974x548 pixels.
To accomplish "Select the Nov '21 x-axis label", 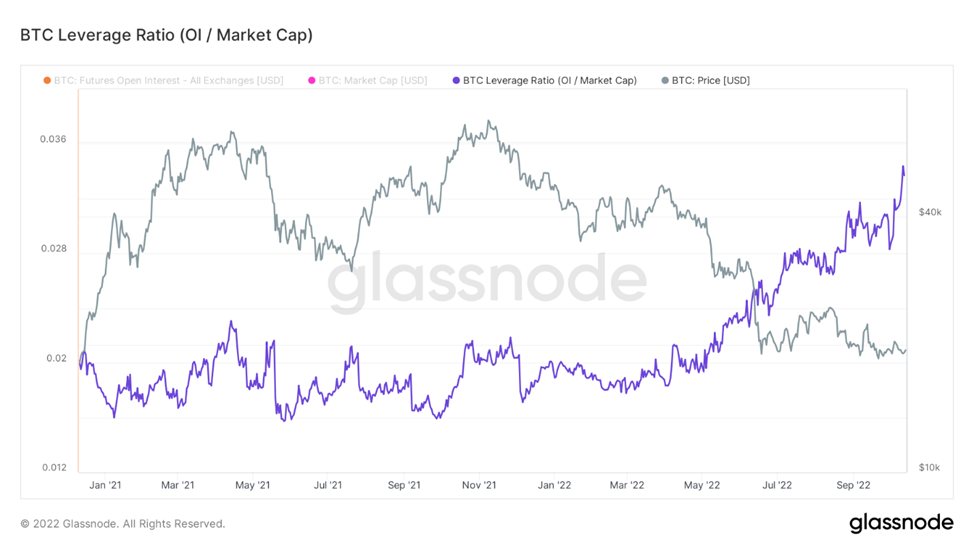I will [x=479, y=485].
